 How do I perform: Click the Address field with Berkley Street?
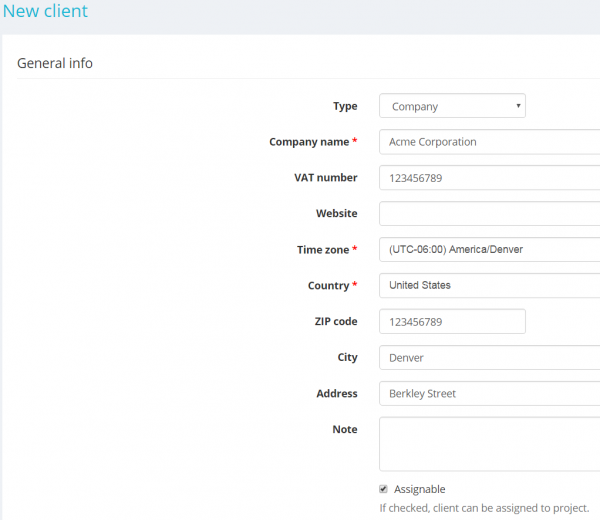click(488, 394)
